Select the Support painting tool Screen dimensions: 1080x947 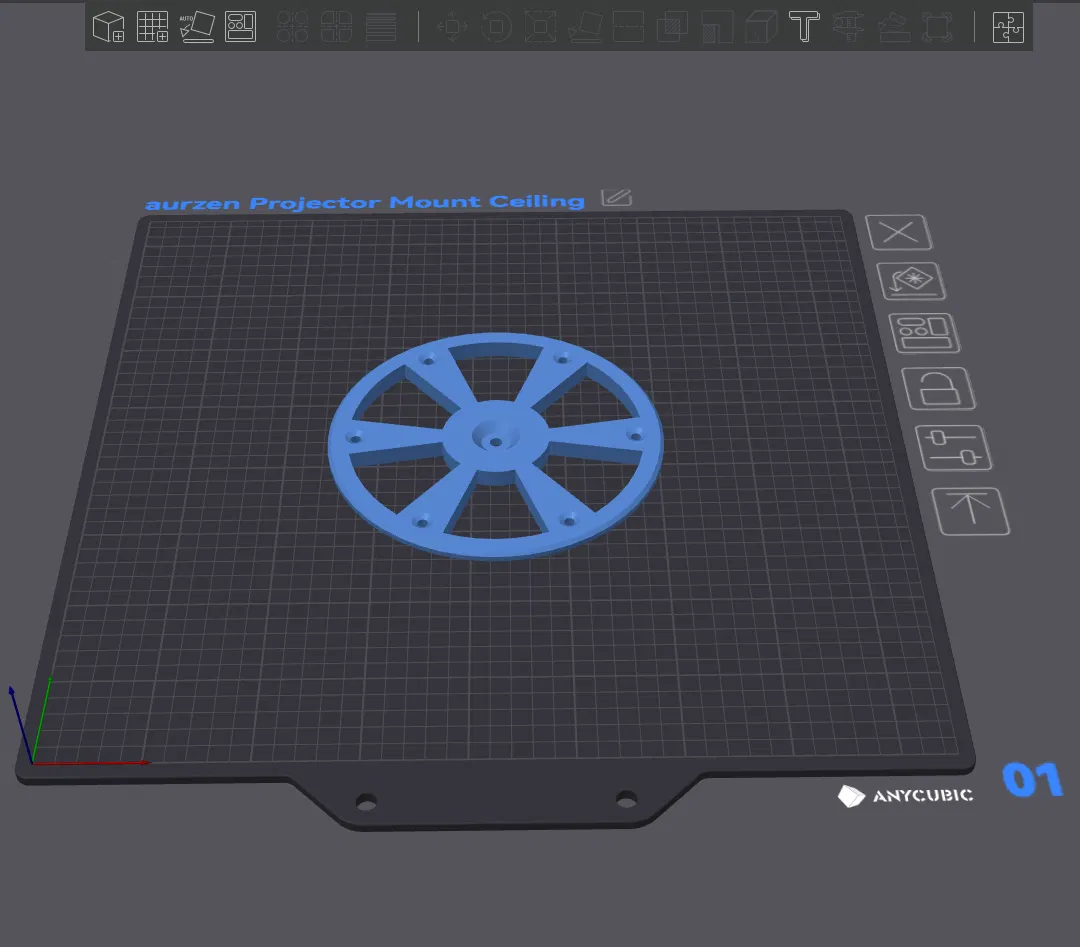(x=717, y=27)
